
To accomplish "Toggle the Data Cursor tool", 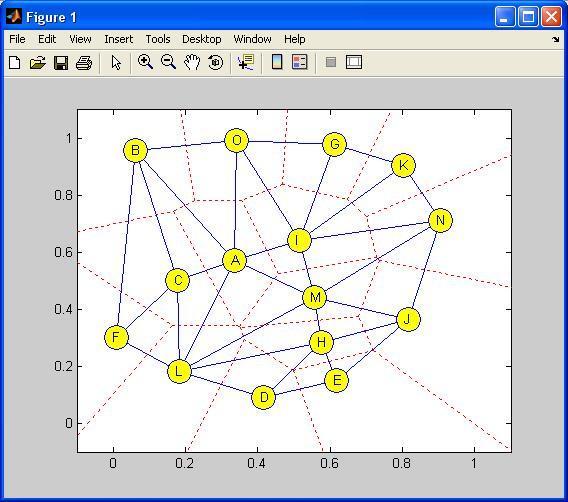I will point(246,62).
